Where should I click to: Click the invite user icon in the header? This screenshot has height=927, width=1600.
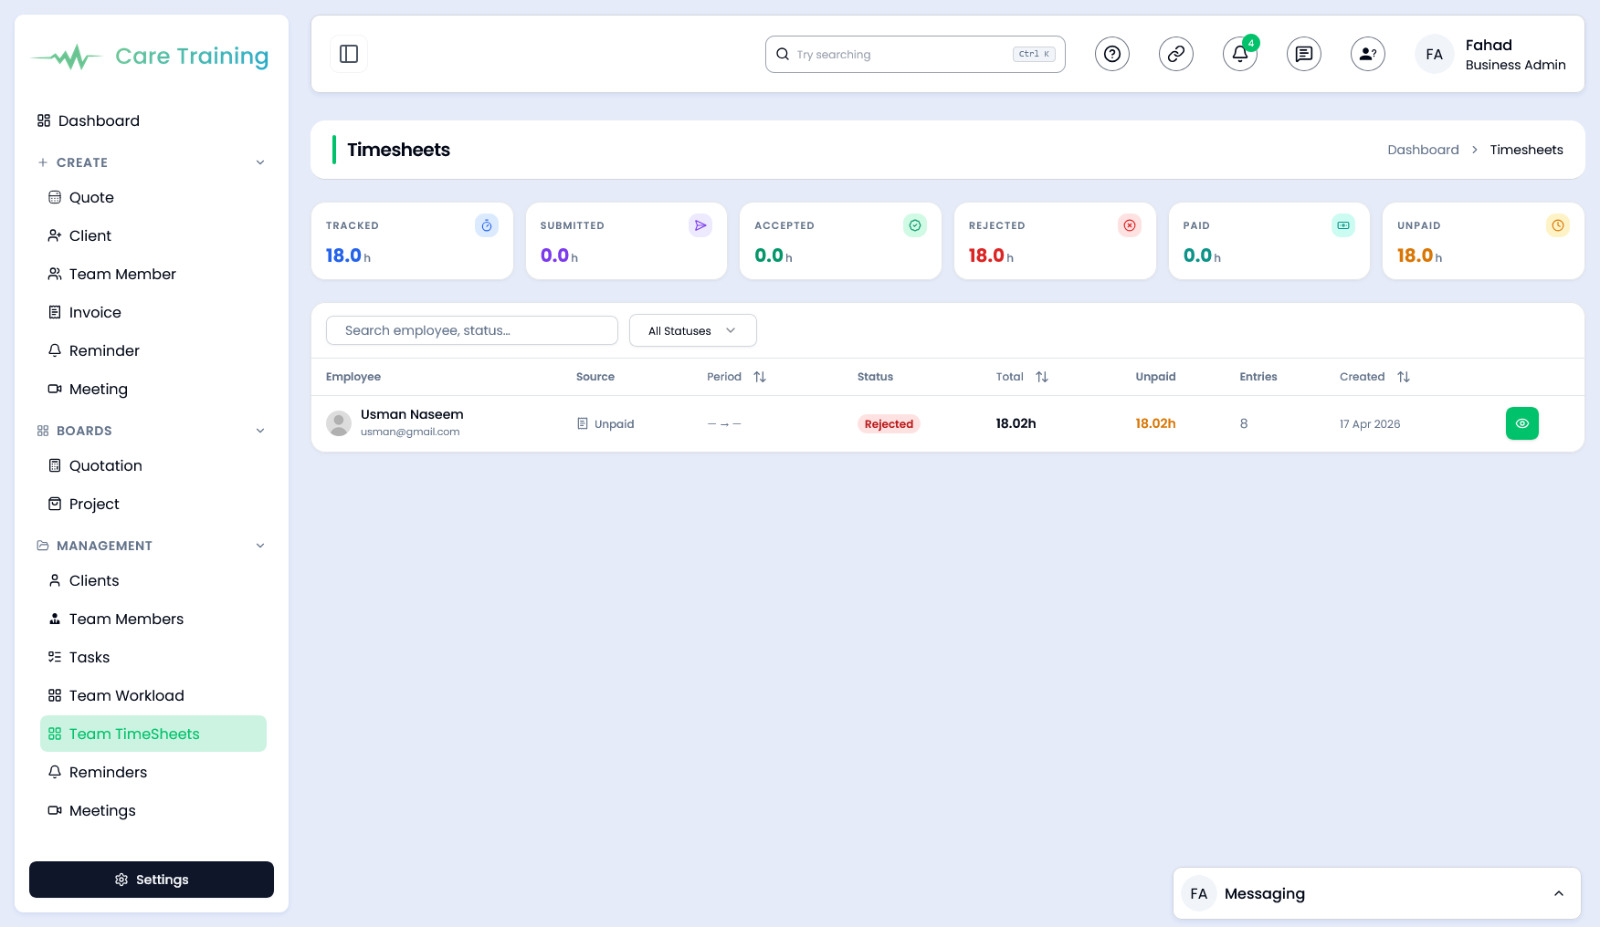pos(1367,54)
